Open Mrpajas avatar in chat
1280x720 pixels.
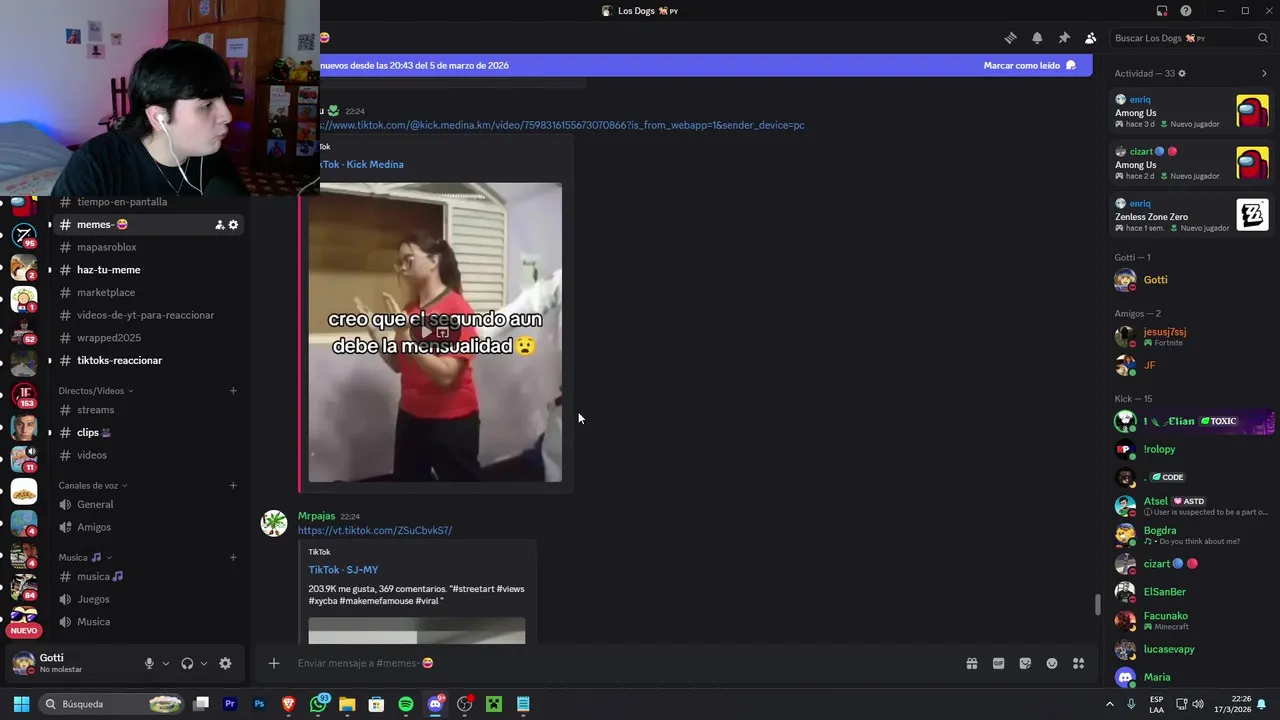pos(274,523)
